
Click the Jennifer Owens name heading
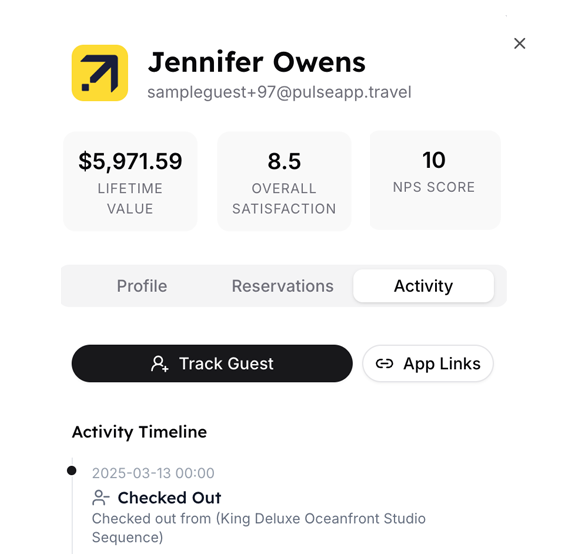(x=257, y=62)
